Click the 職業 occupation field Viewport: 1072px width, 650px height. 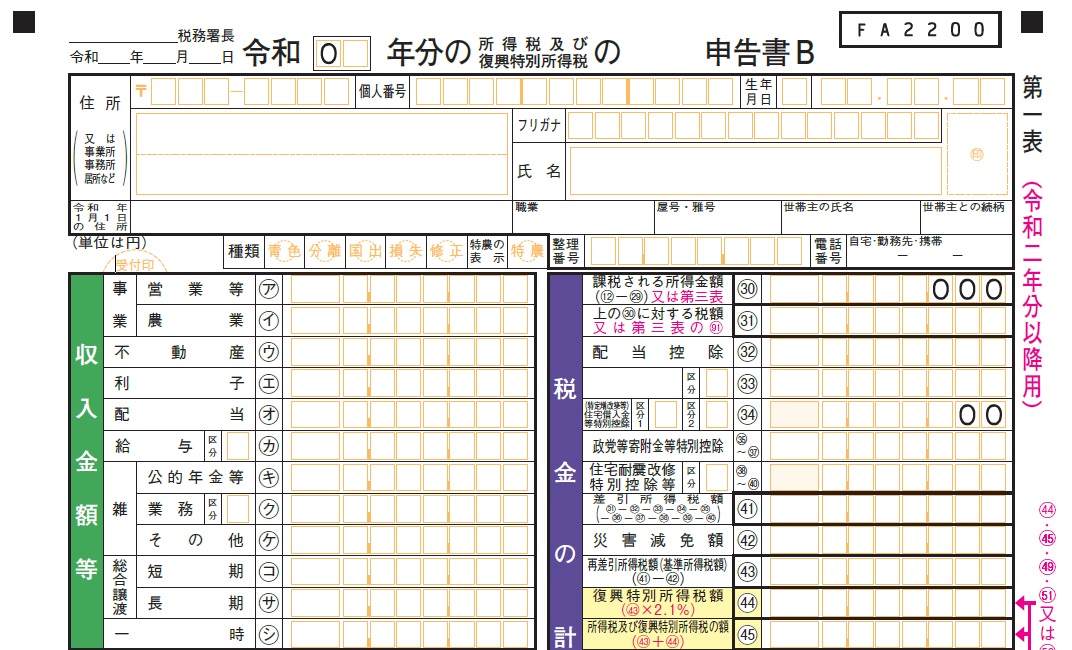[x=584, y=217]
